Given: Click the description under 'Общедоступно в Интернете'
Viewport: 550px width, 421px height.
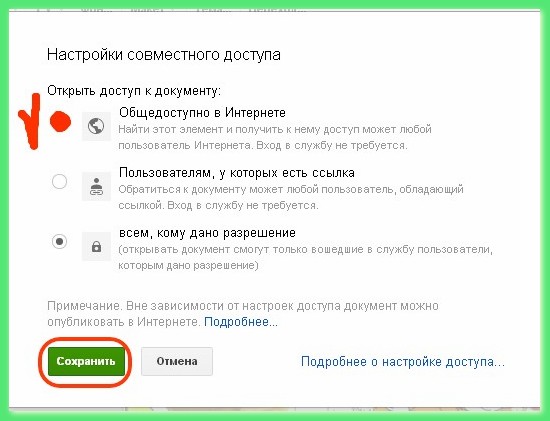Looking at the screenshot, I should [x=275, y=137].
